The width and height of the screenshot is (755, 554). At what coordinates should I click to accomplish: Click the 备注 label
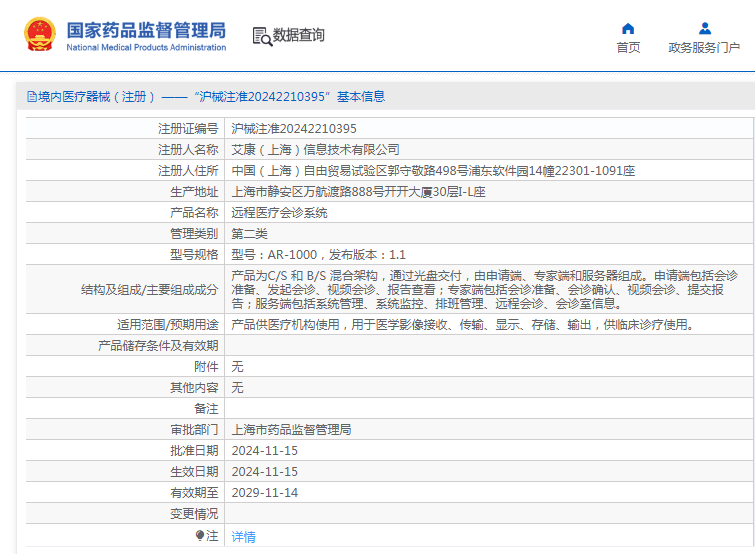206,409
